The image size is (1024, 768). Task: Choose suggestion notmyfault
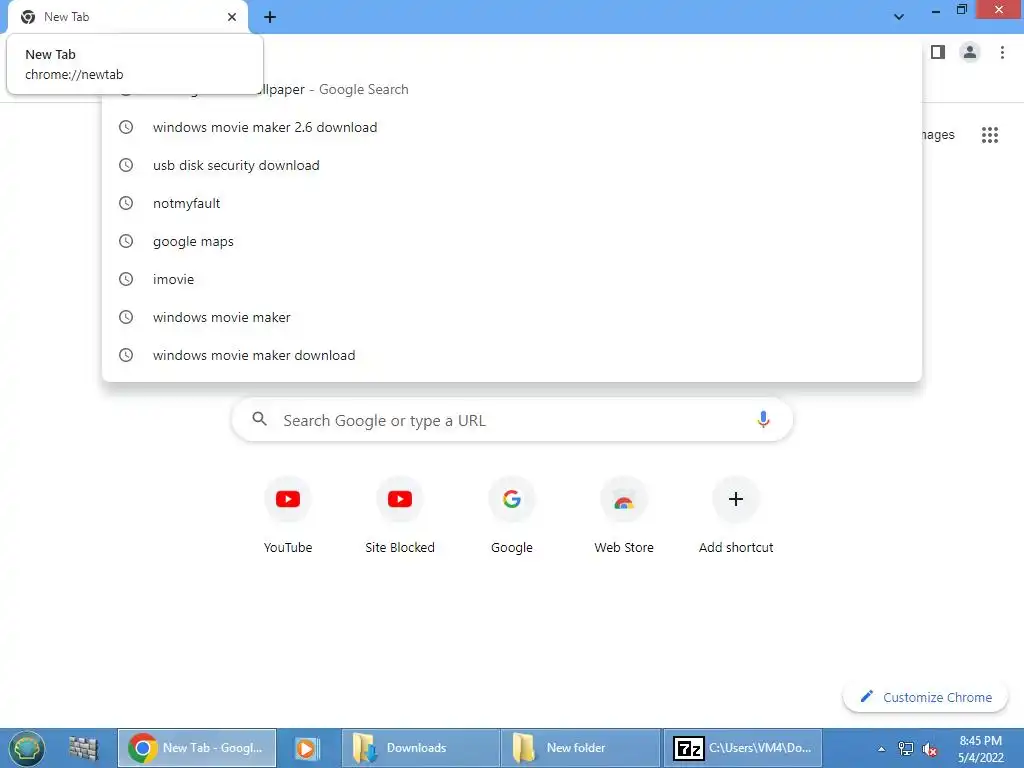(x=512, y=203)
